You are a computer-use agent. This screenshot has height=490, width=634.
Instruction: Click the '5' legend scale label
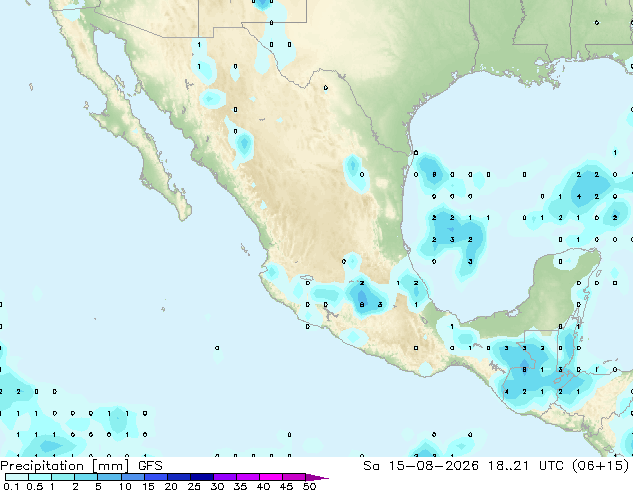click(98, 486)
